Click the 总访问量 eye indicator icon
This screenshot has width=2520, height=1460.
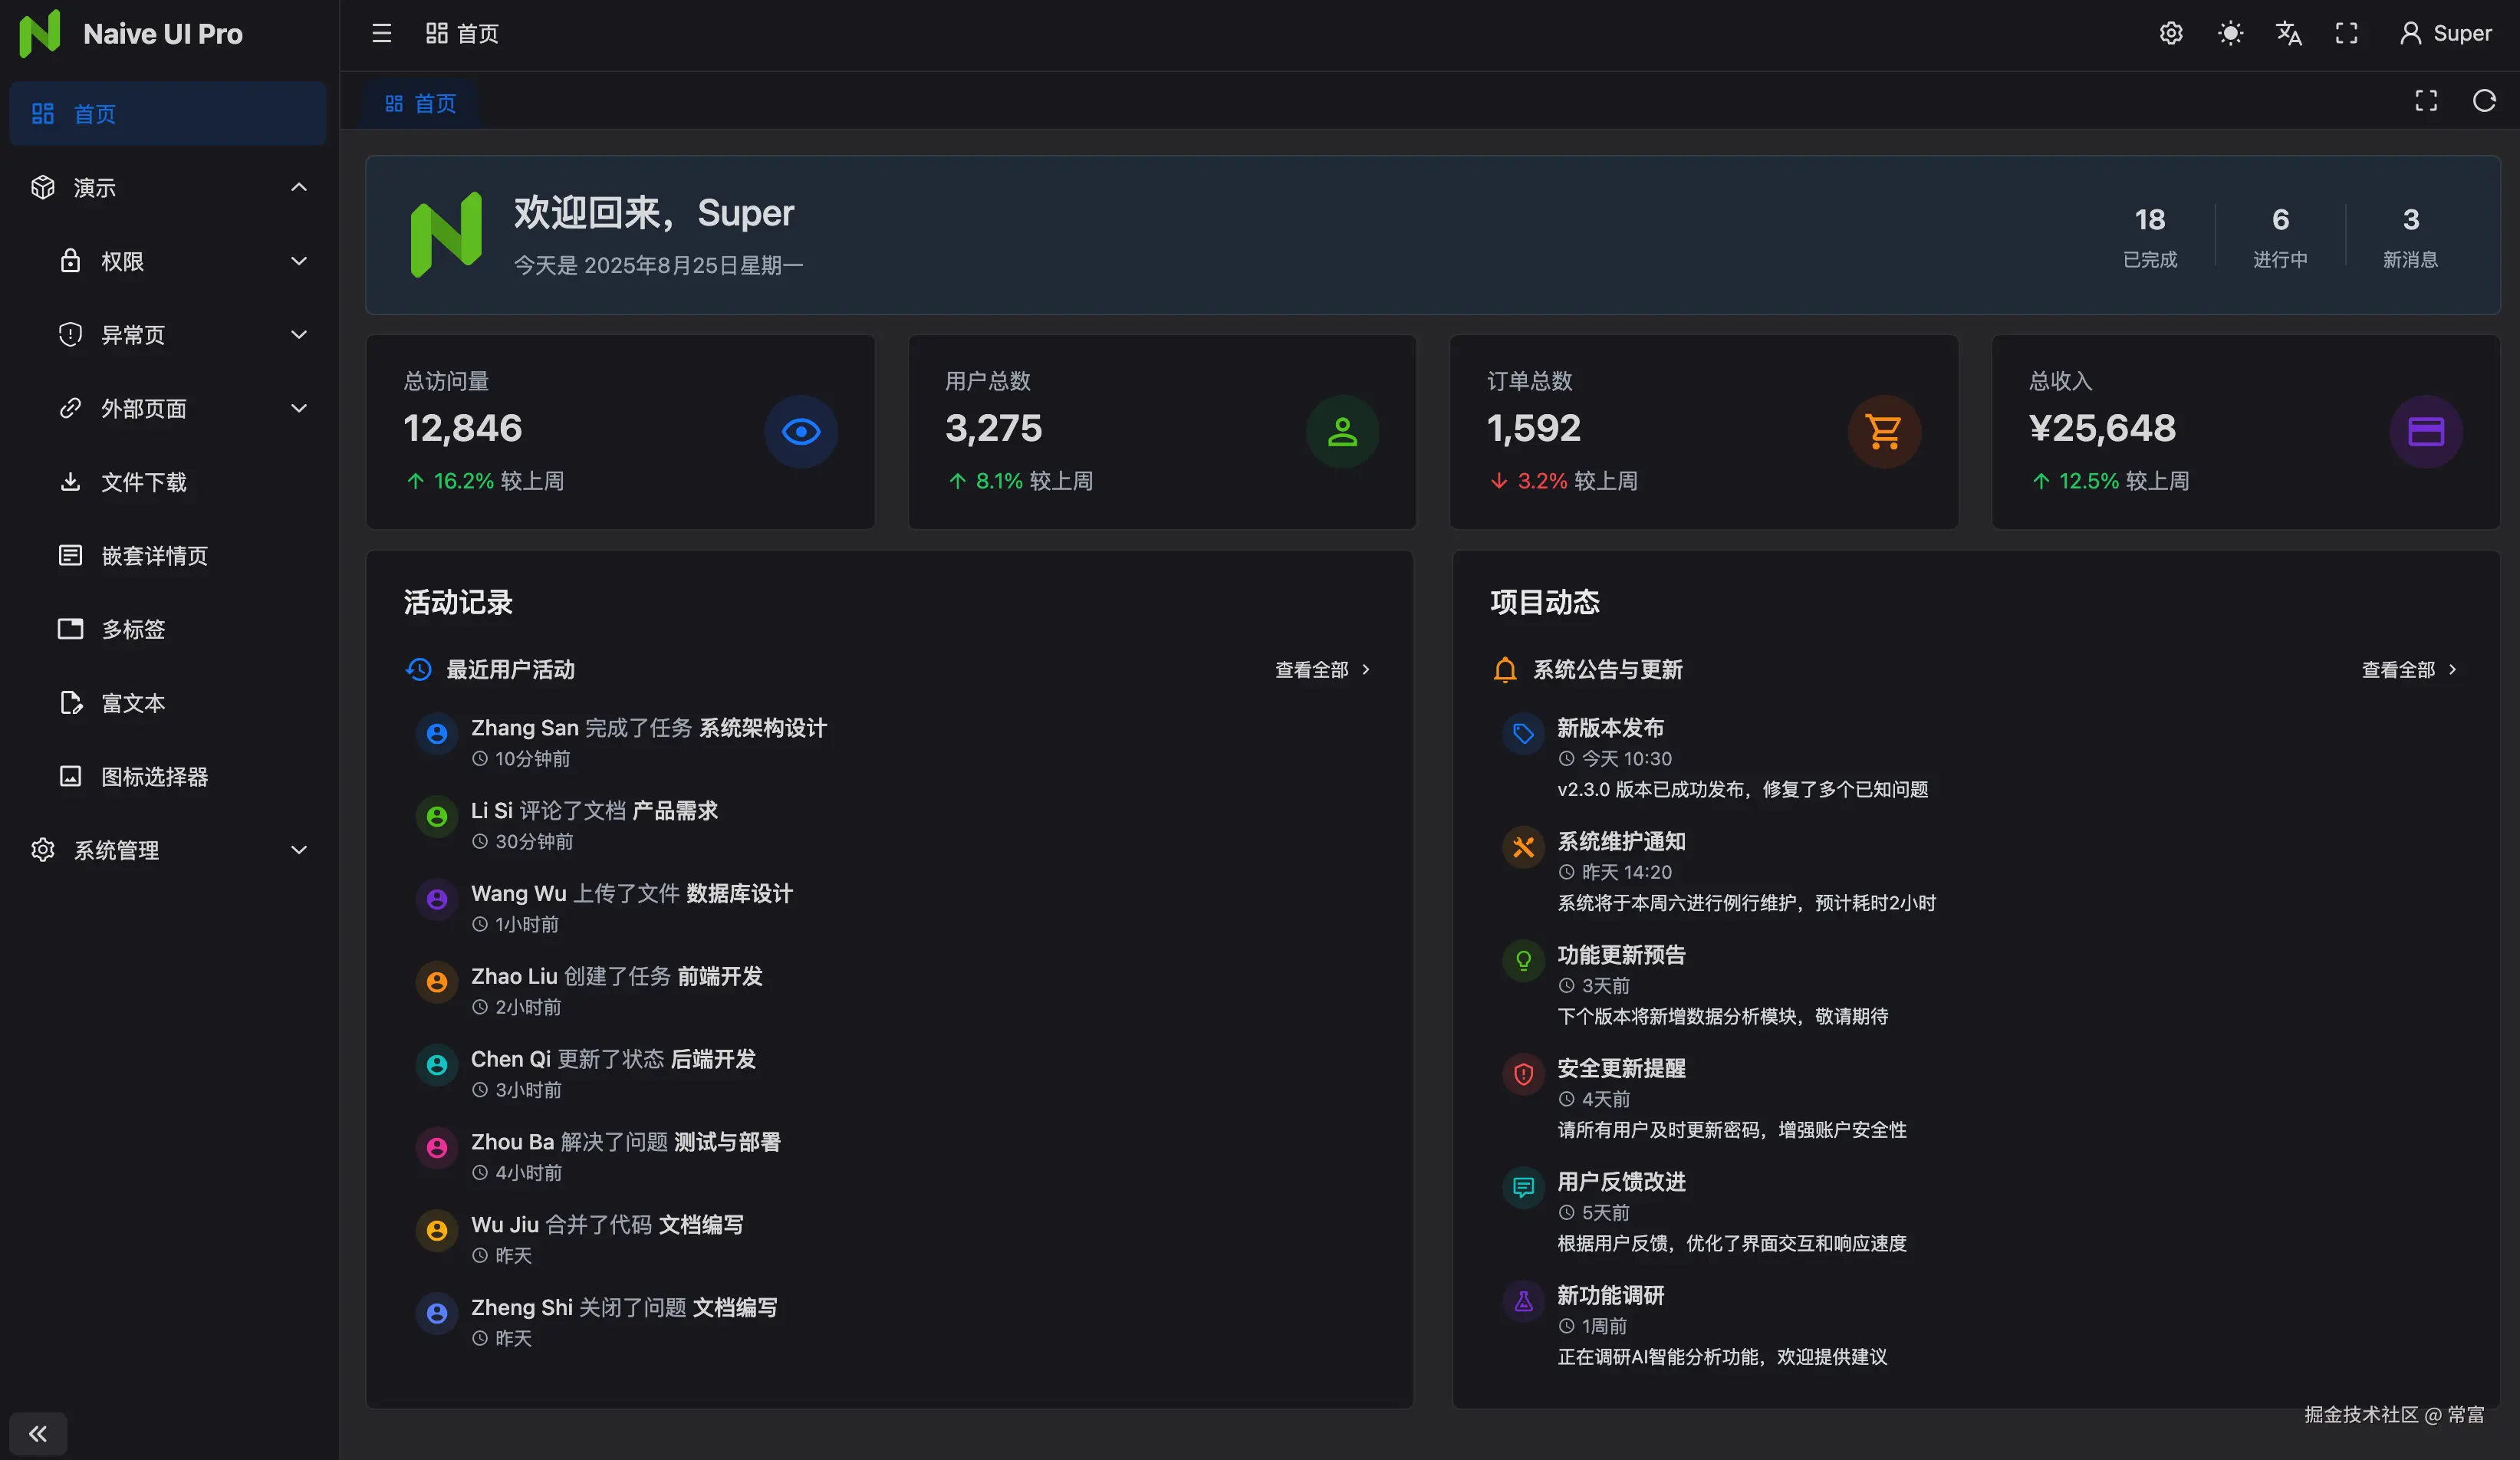tap(801, 432)
